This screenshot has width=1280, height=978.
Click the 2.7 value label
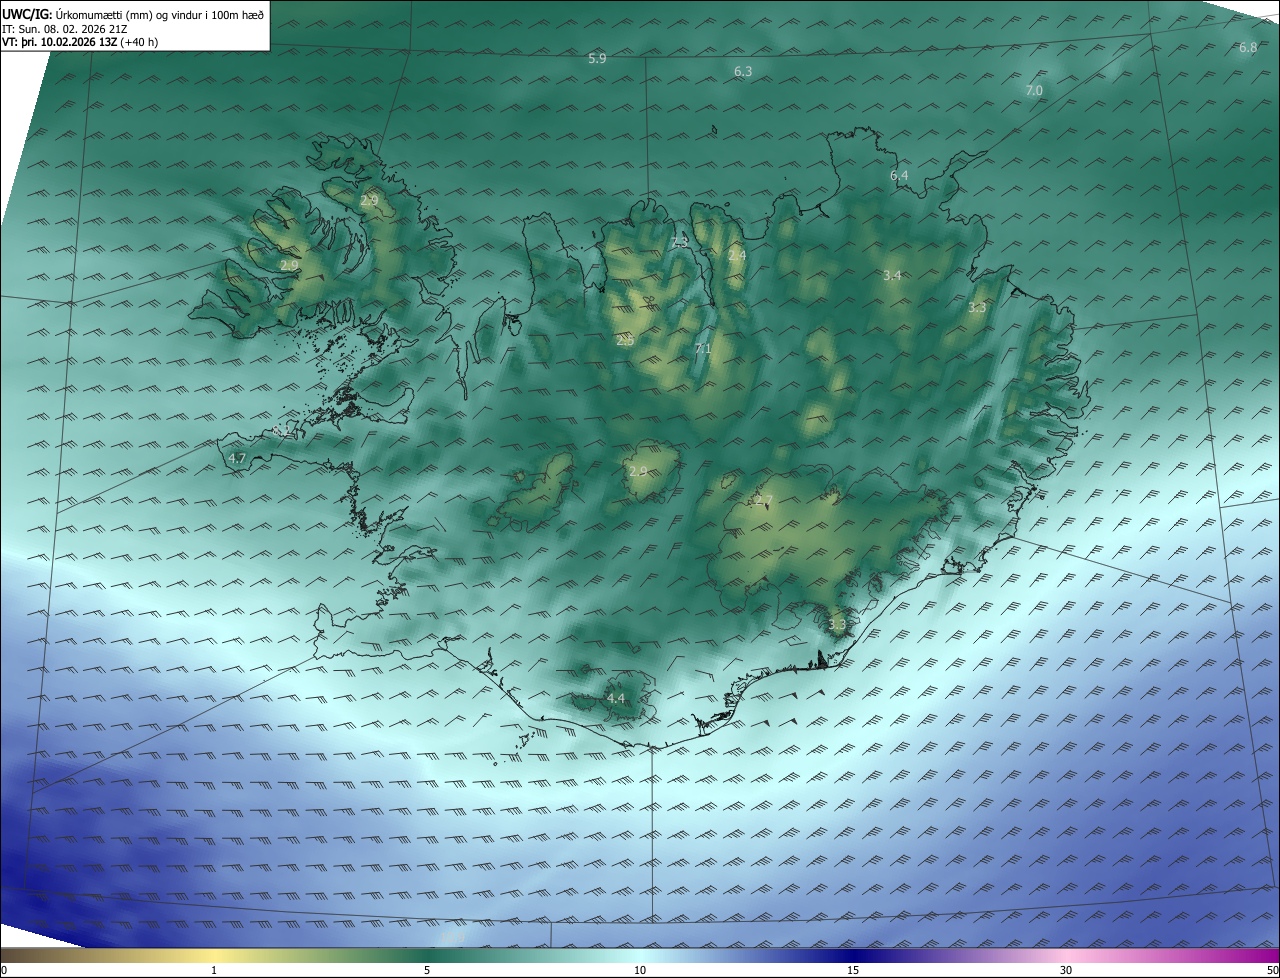tap(765, 500)
